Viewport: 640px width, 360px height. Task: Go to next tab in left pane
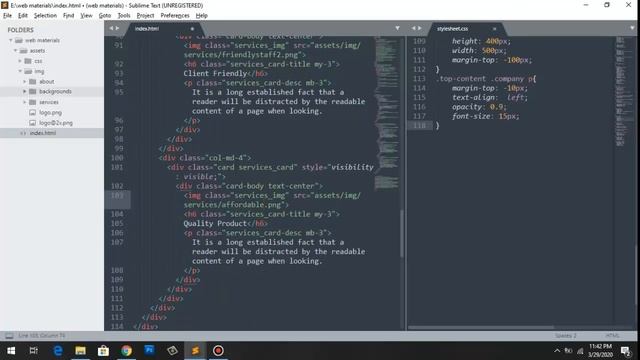tap(117, 28)
